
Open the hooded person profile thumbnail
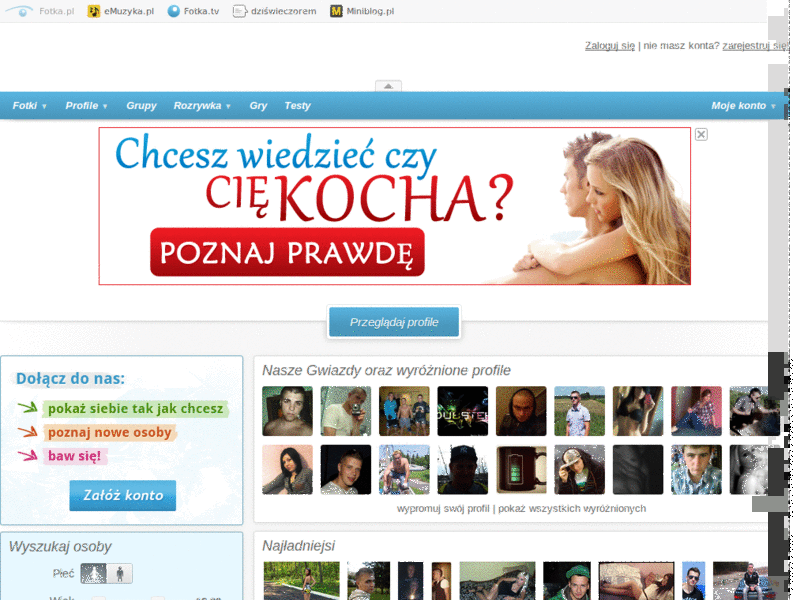[x=521, y=411]
